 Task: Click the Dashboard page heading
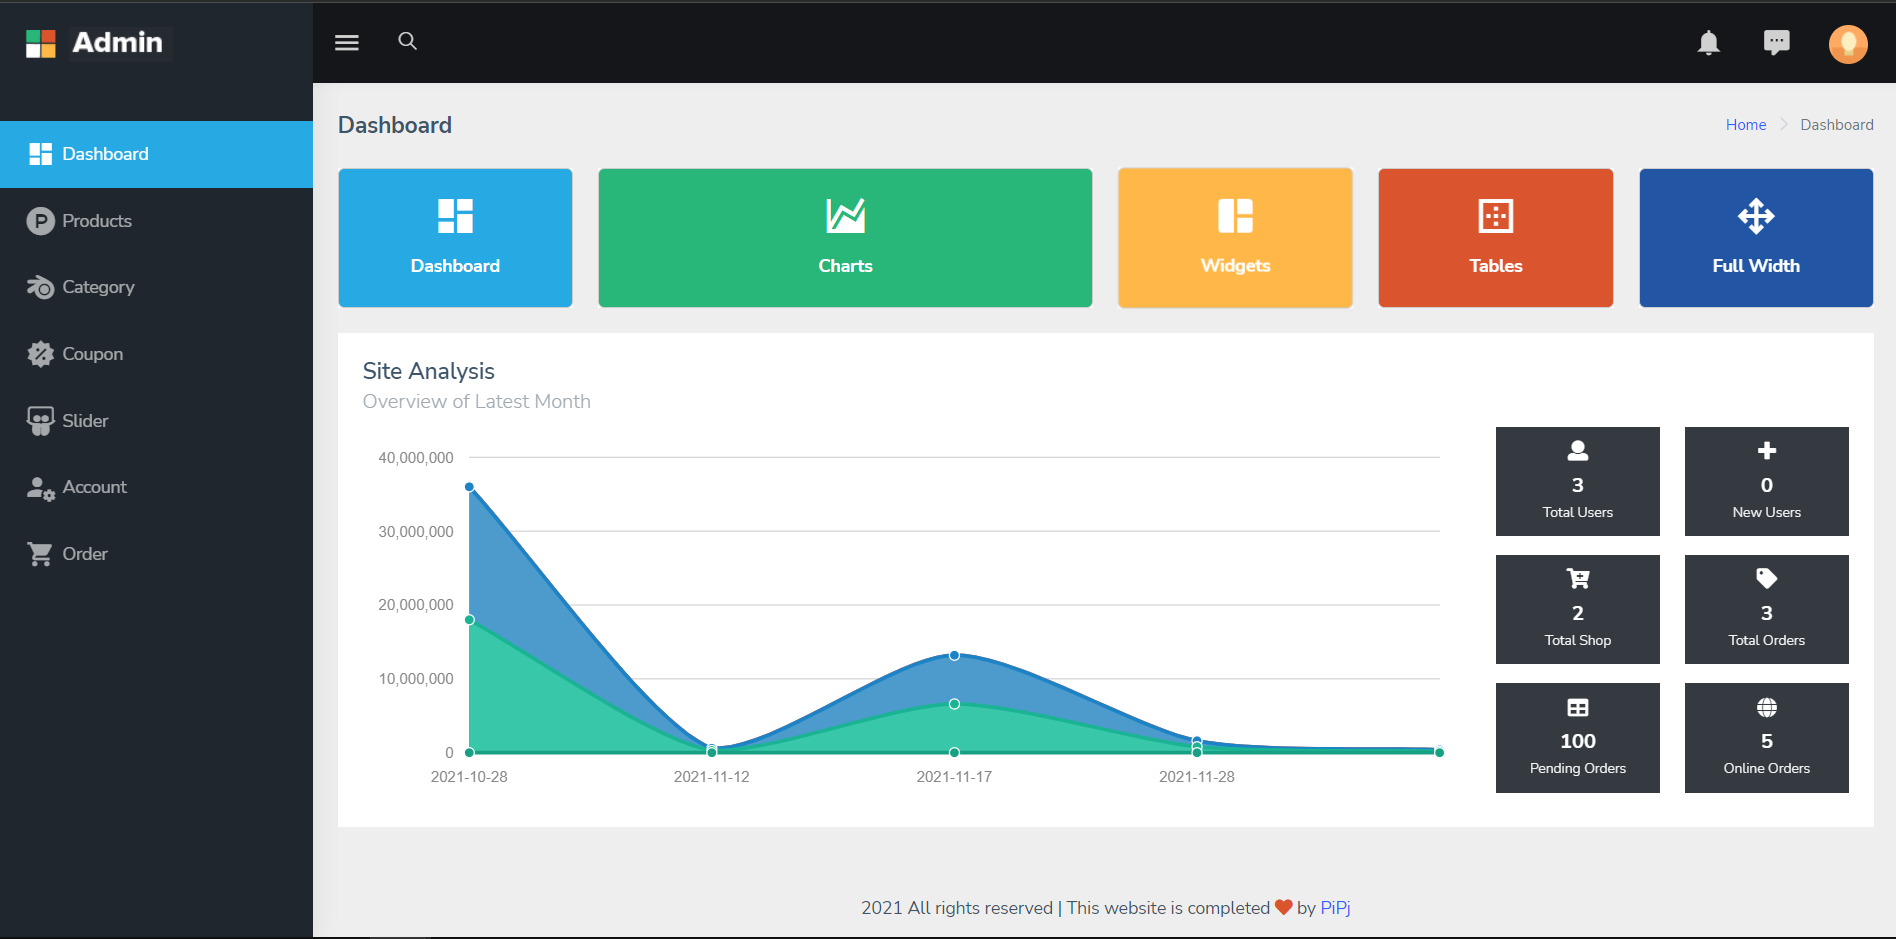[395, 125]
